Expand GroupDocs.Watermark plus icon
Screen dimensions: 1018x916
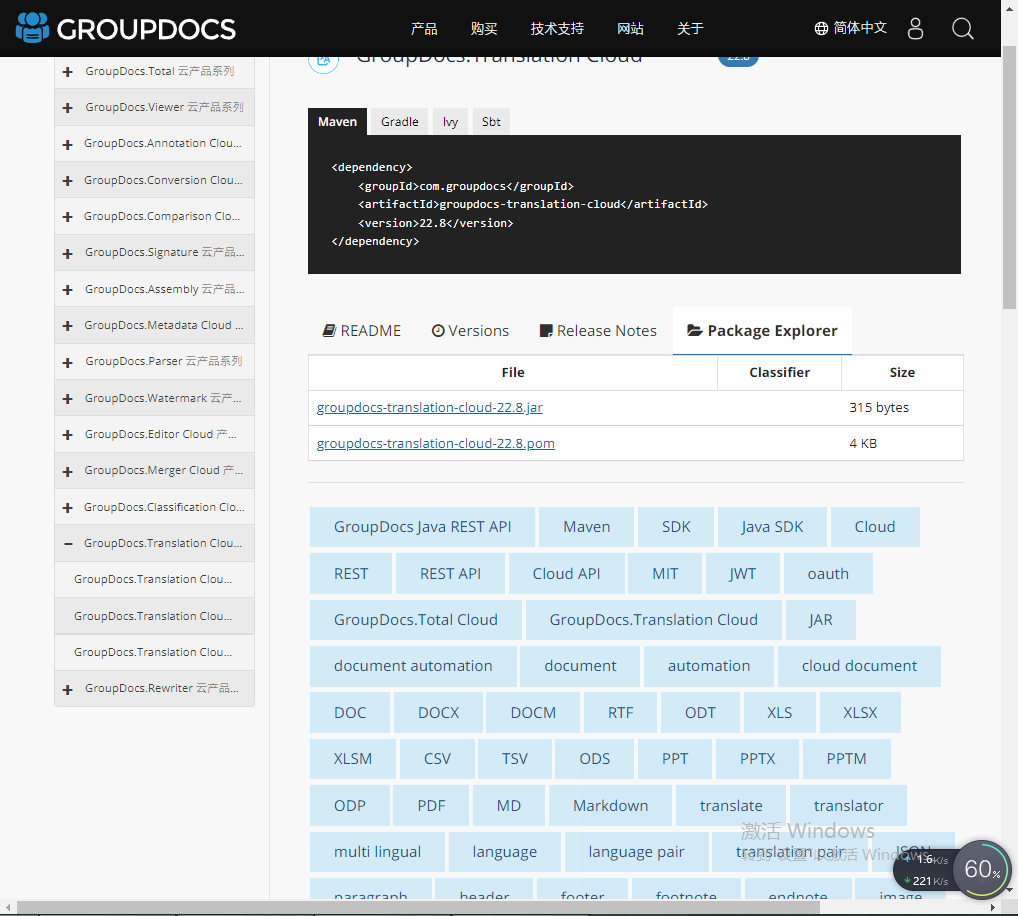[68, 399]
